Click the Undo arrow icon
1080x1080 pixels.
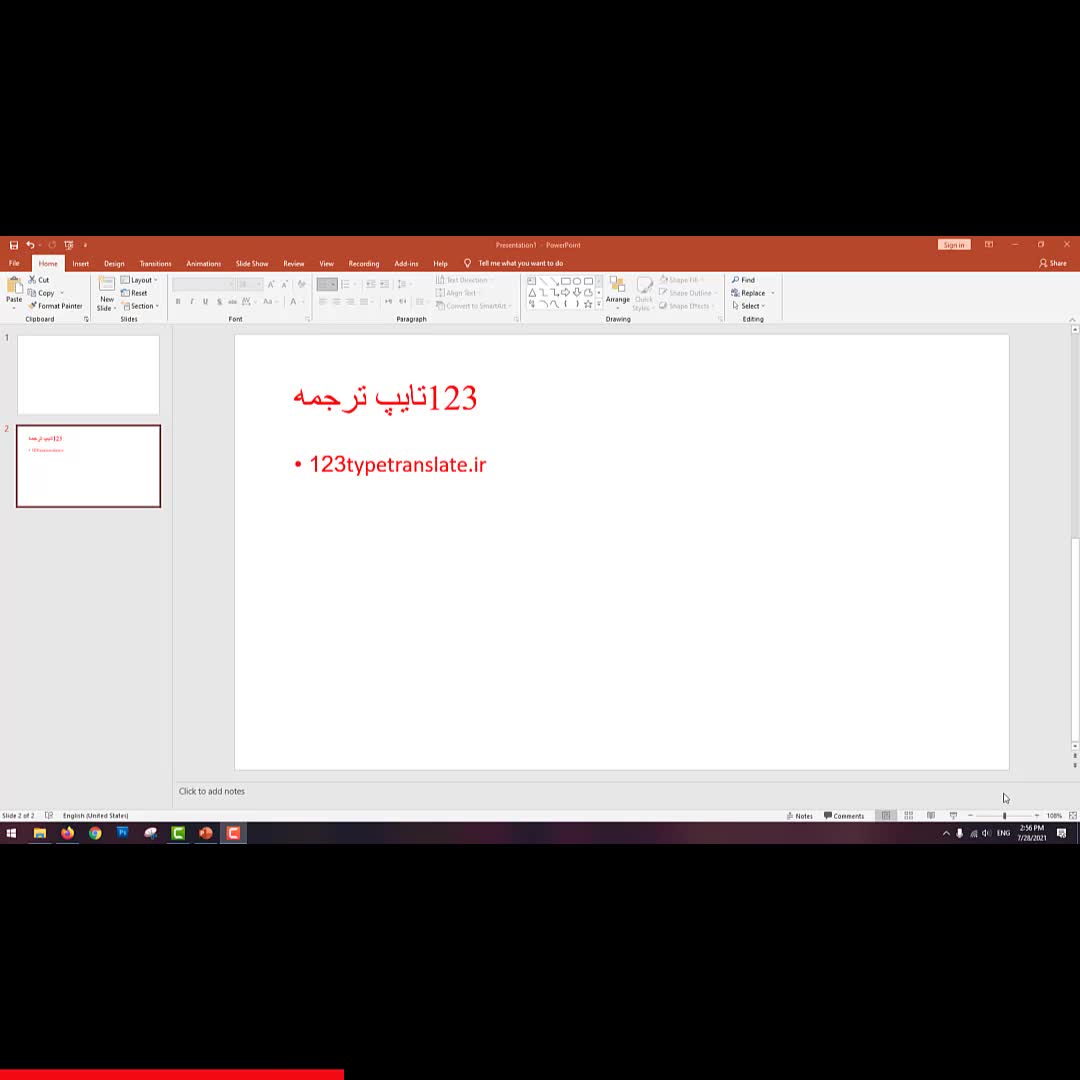[x=30, y=245]
